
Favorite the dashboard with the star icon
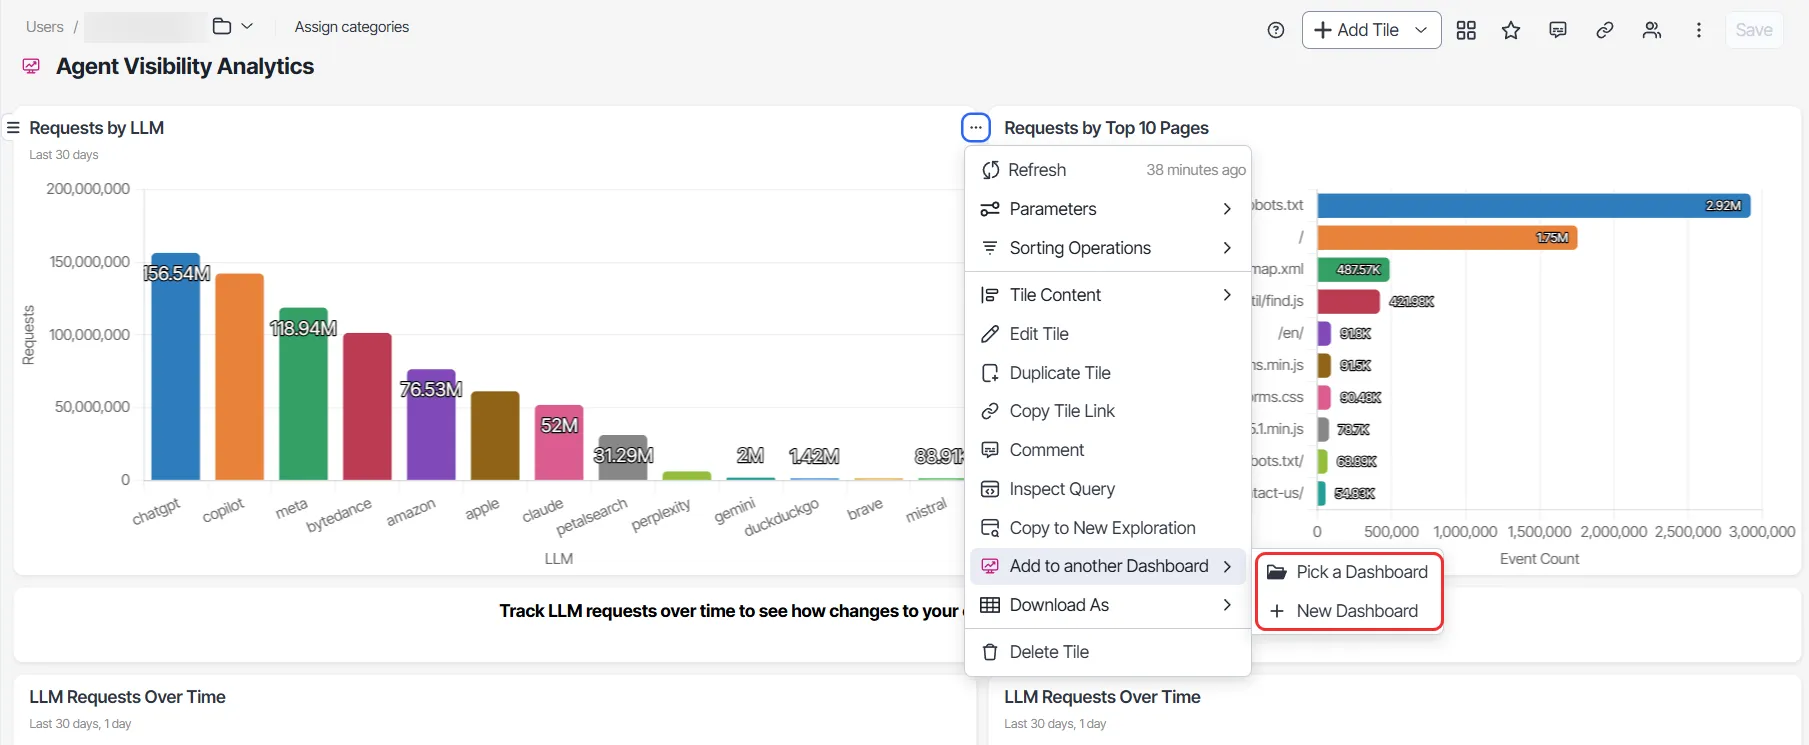pos(1511,30)
